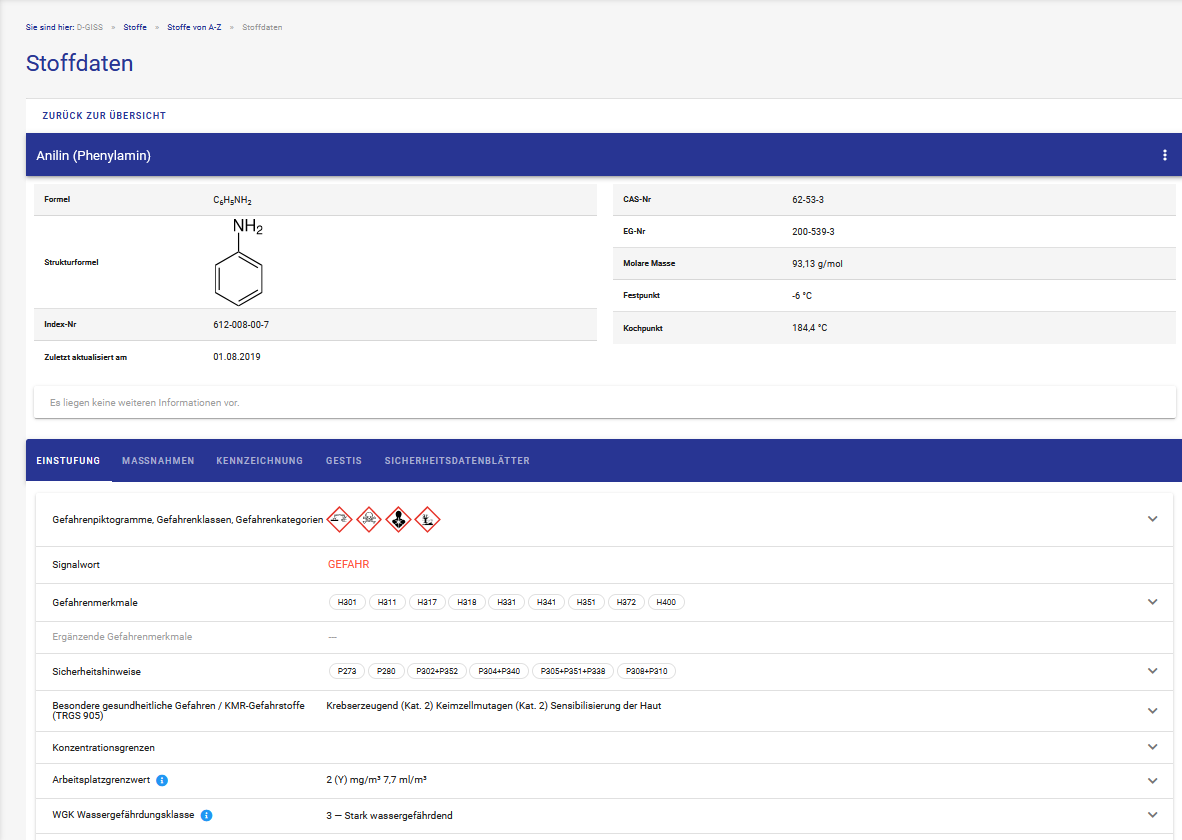Image resolution: width=1182 pixels, height=840 pixels.
Task: Open the P308+P310 chip
Action: [647, 671]
